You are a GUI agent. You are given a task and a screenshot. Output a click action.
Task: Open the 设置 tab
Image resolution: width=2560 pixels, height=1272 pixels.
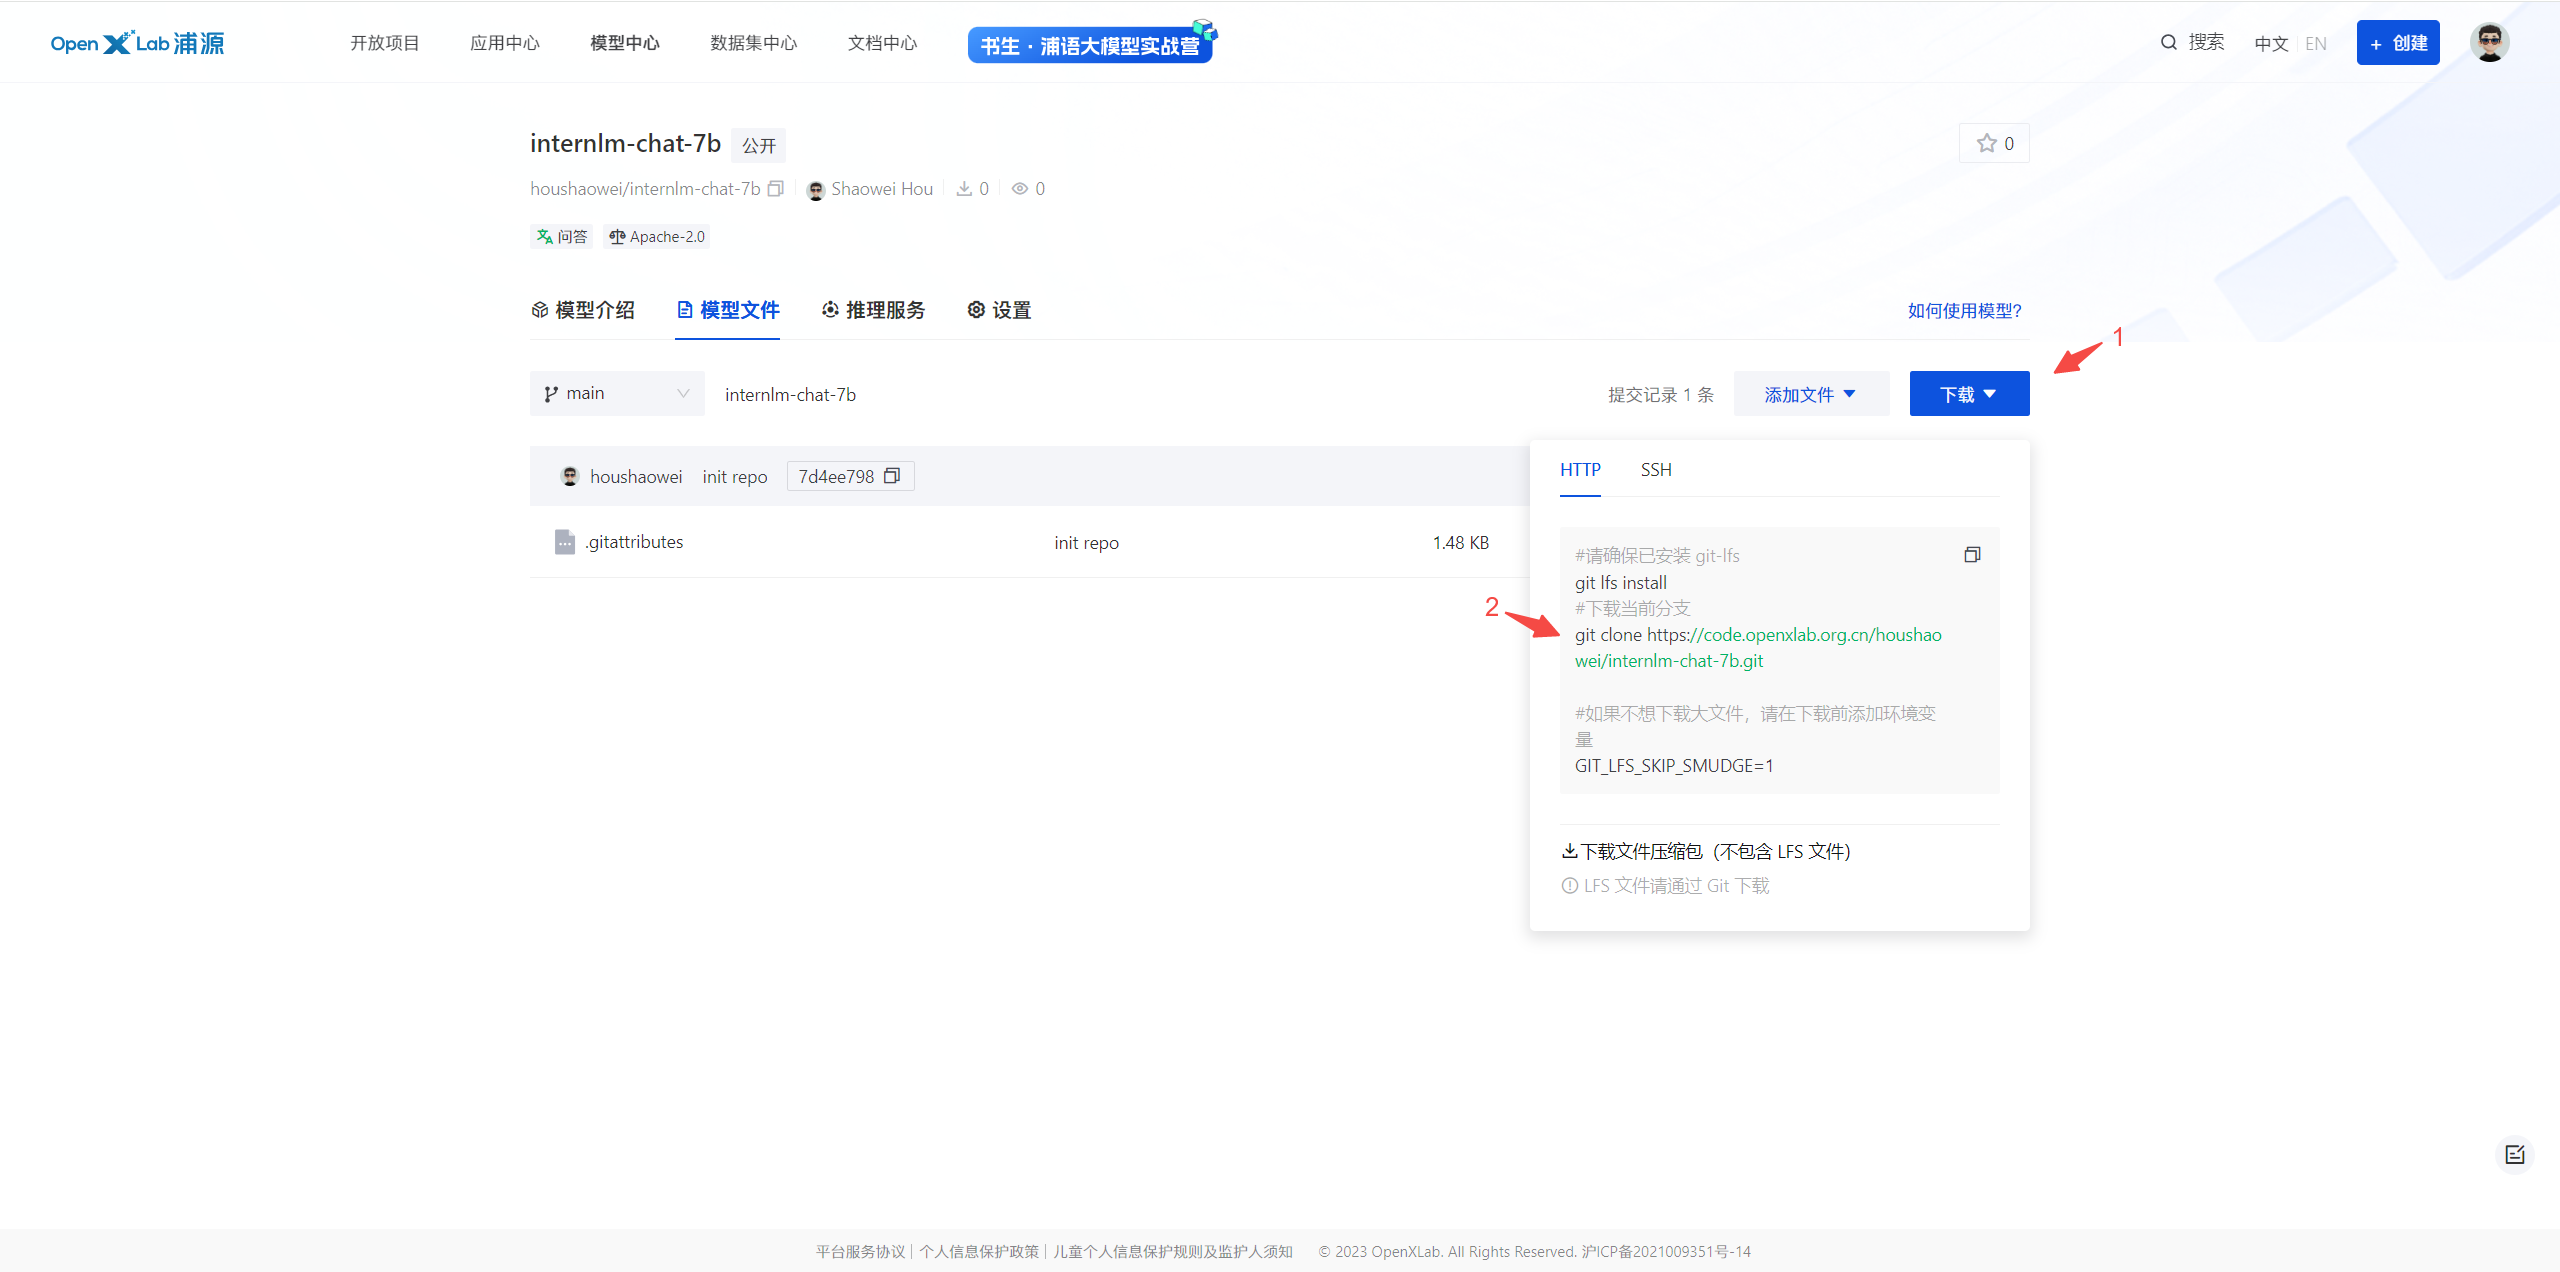(x=999, y=310)
